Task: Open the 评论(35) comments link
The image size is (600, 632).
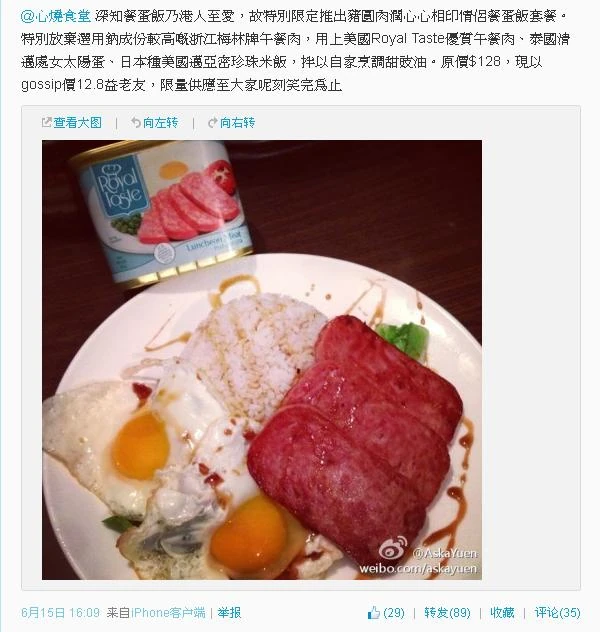Action: pyautogui.click(x=557, y=613)
